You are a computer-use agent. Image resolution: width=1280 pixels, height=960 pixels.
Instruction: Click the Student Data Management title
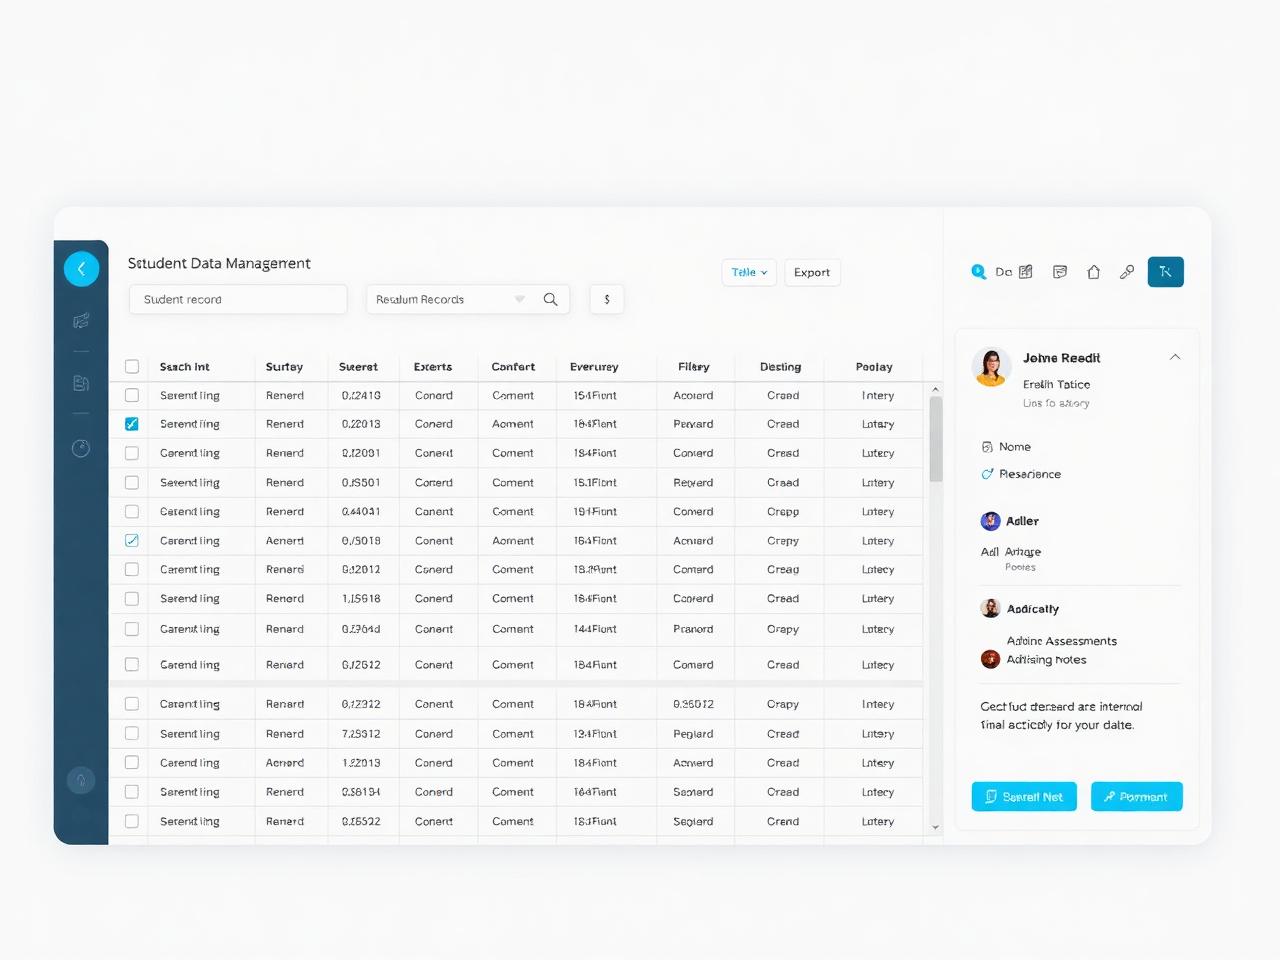(x=219, y=263)
